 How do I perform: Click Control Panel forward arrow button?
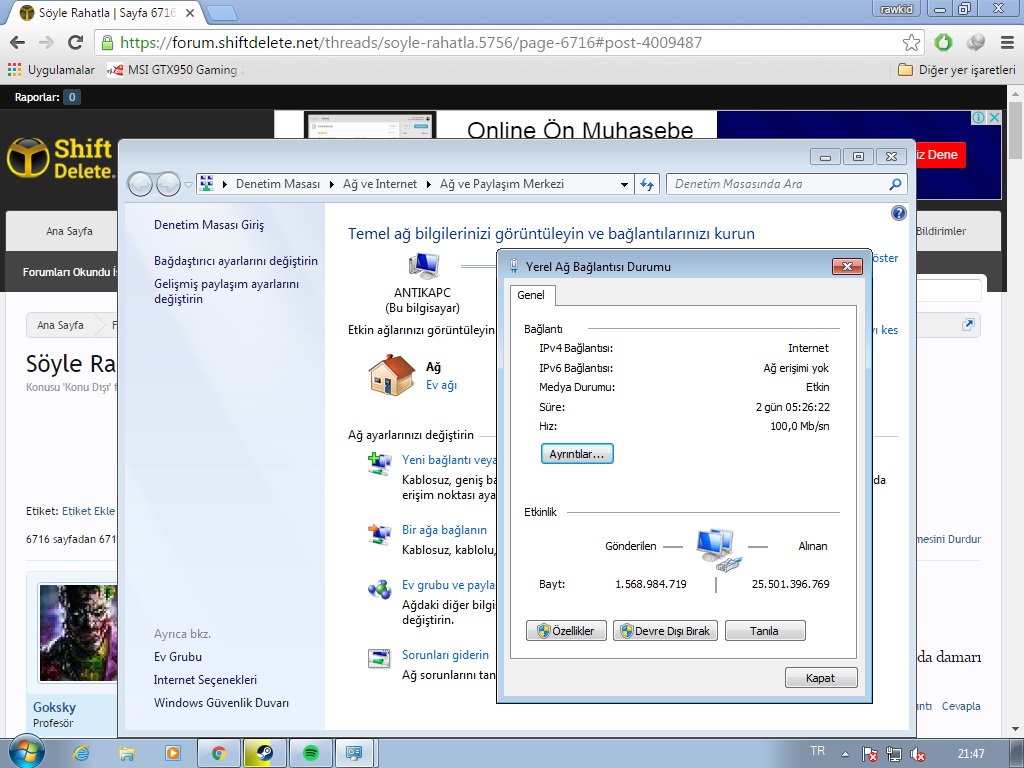click(x=168, y=184)
